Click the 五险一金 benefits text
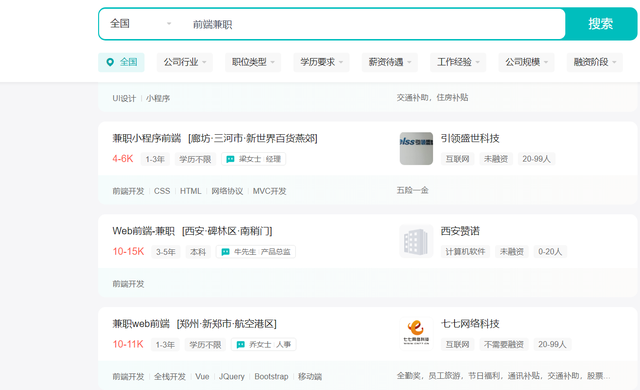The height and width of the screenshot is (390, 640). point(412,190)
